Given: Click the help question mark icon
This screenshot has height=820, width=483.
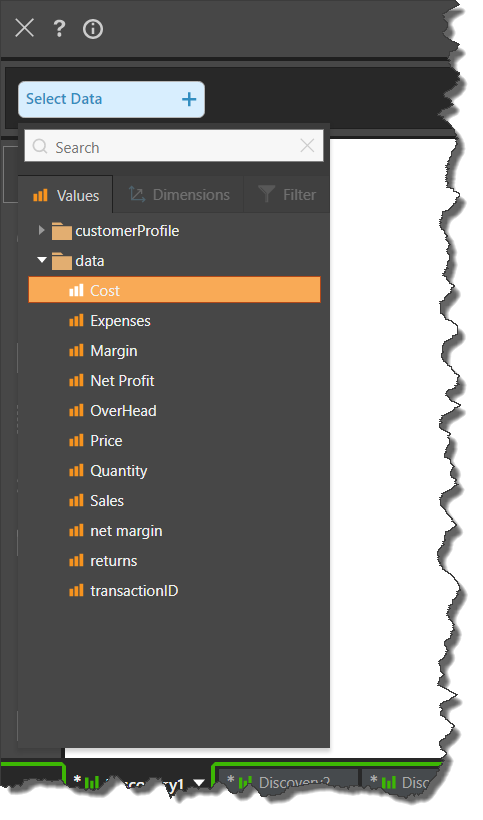Looking at the screenshot, I should click(60, 28).
